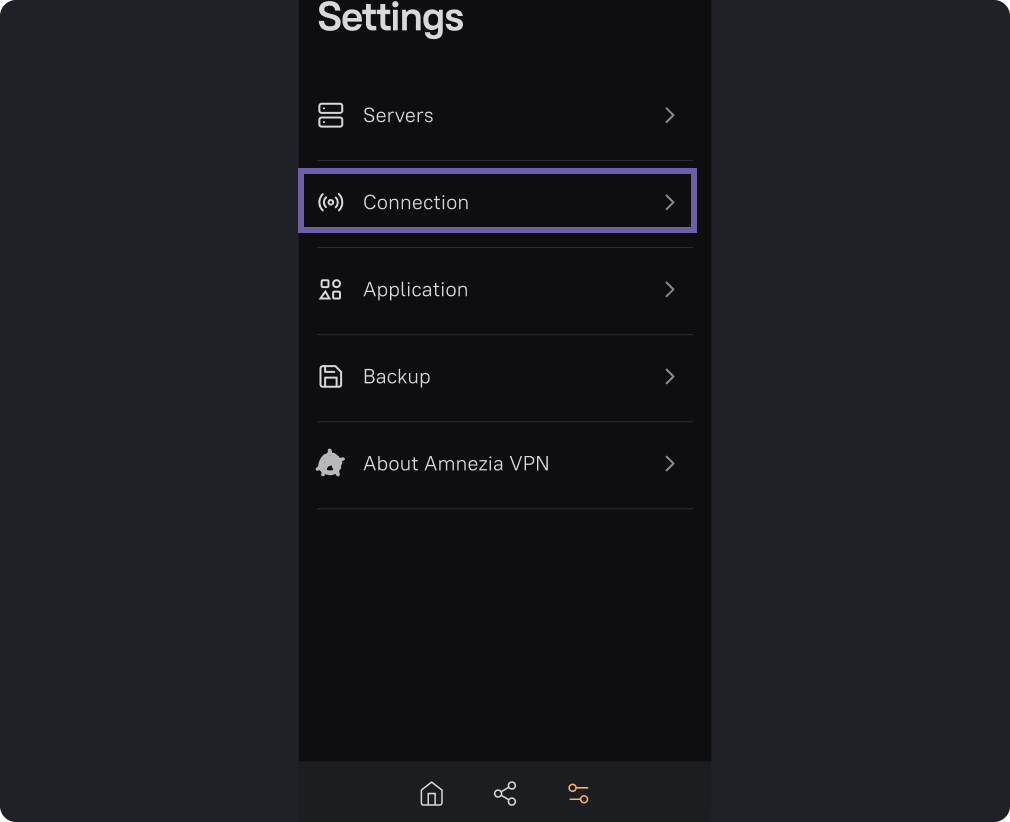Click the Servers rack icon
This screenshot has height=822, width=1010.
[x=330, y=115]
